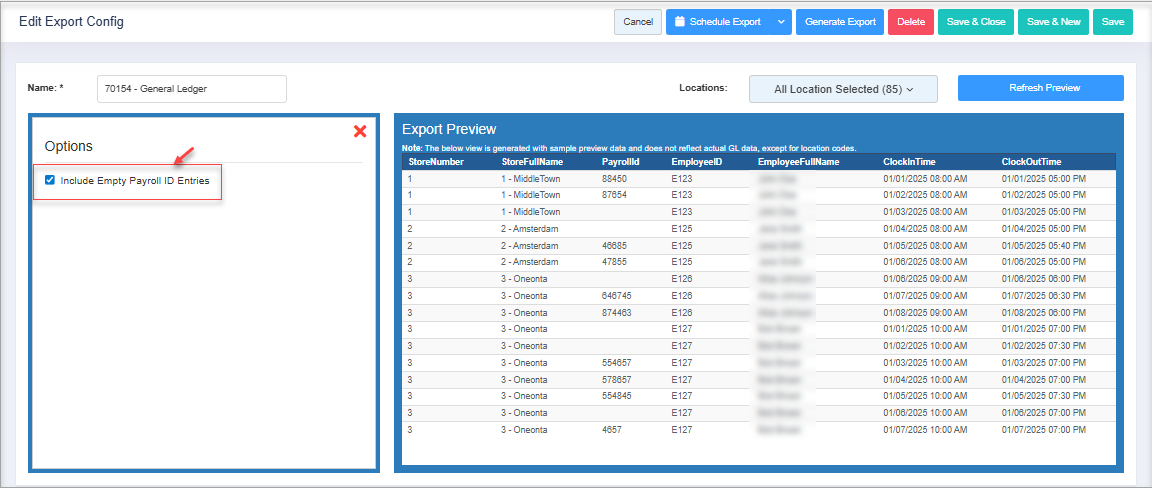Viewport: 1152px width, 488px height.
Task: Select the Save & Close button
Action: pos(975,22)
